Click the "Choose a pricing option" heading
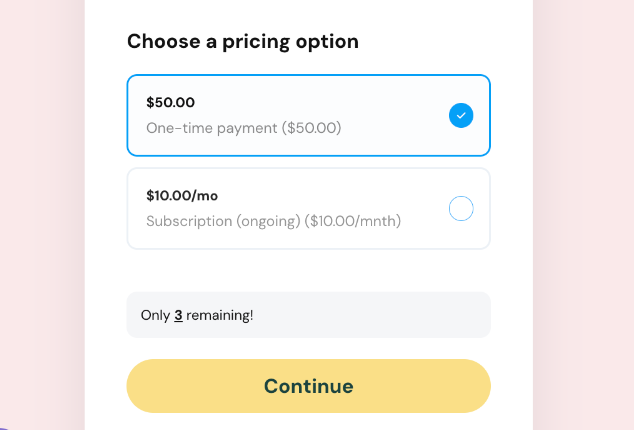This screenshot has width=634, height=430. [x=243, y=42]
